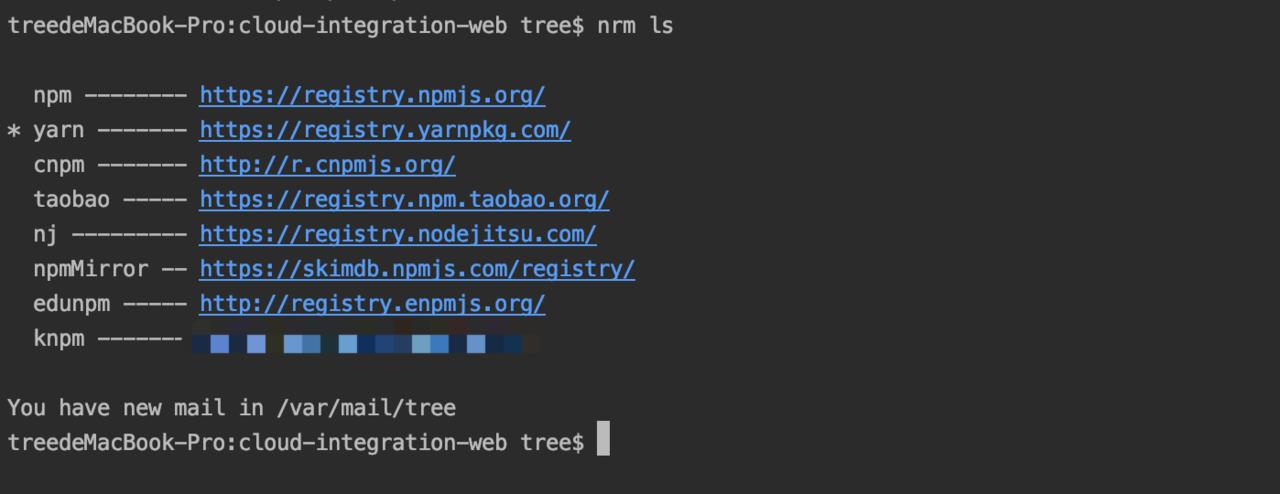Click the r.cnpmjs.org URL
This screenshot has height=494, width=1280.
pos(327,165)
